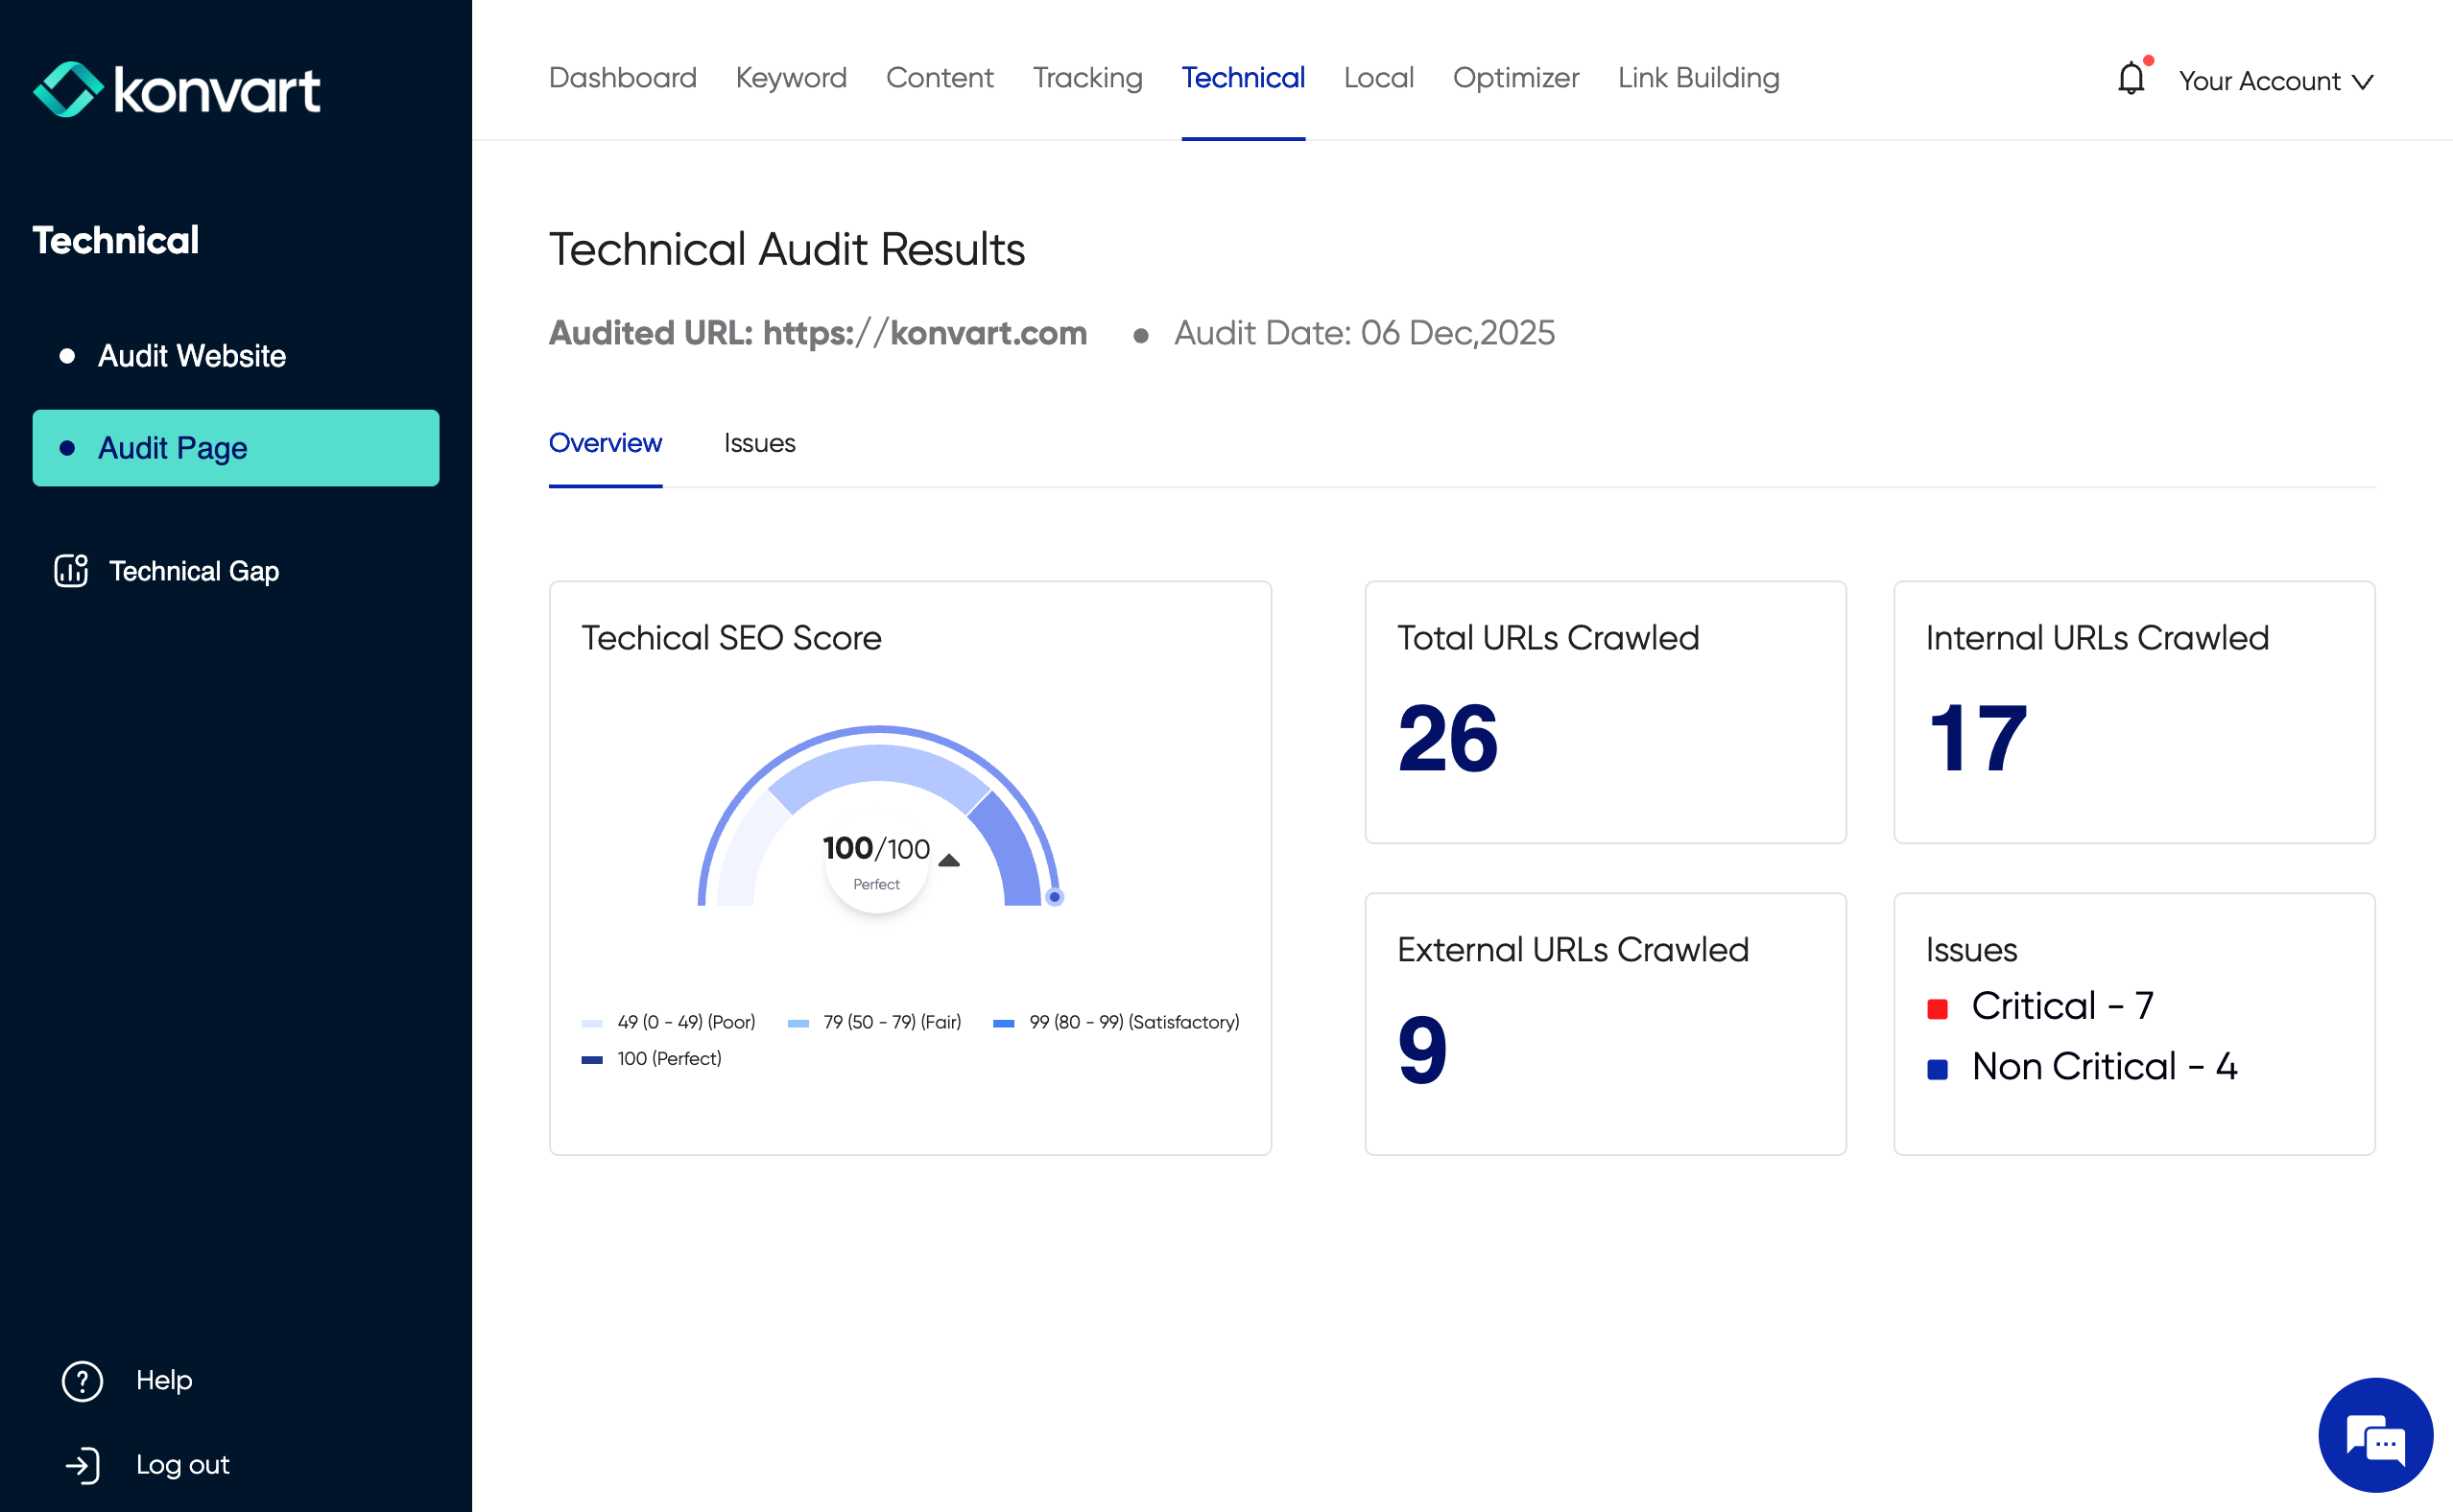This screenshot has width=2453, height=1512.
Task: Click the Help question mark icon
Action: (82, 1381)
